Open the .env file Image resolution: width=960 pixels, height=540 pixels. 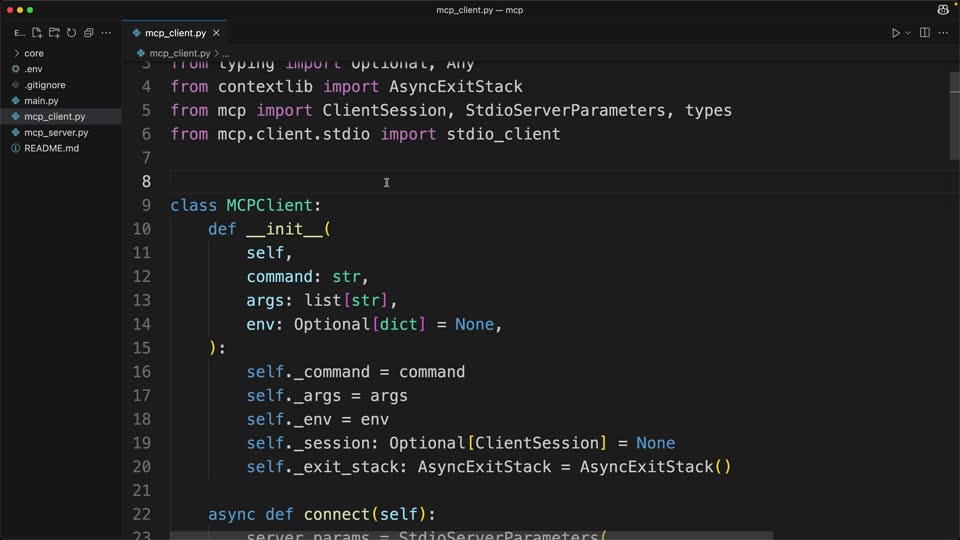pos(61,69)
